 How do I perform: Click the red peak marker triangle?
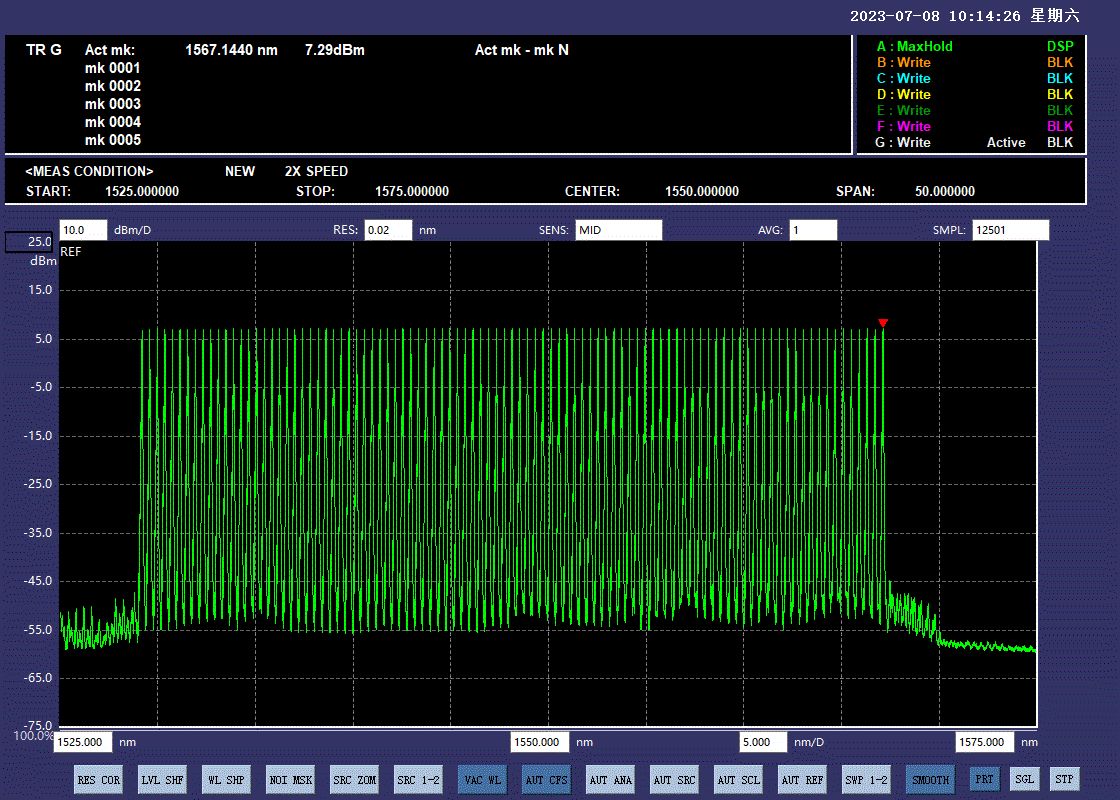[883, 323]
